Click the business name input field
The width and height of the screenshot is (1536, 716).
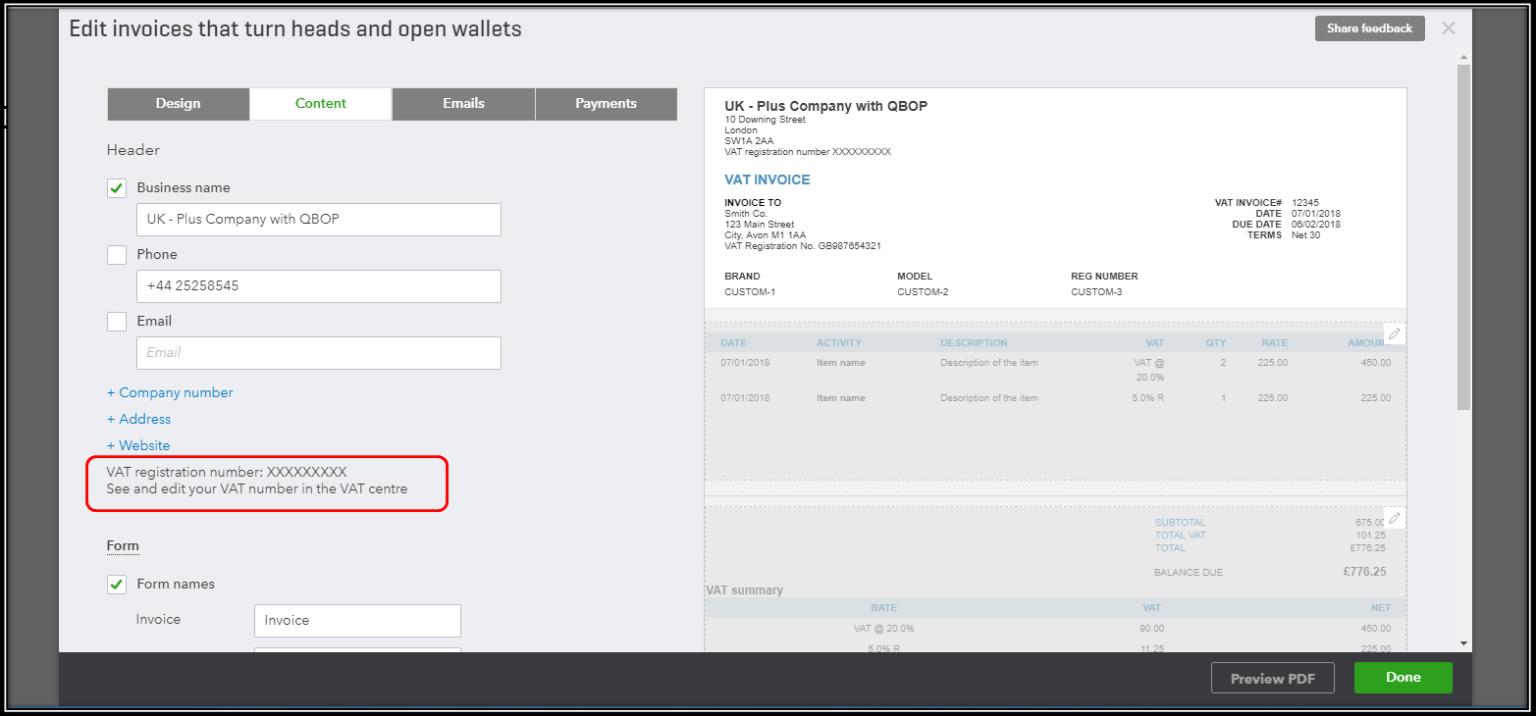[318, 219]
